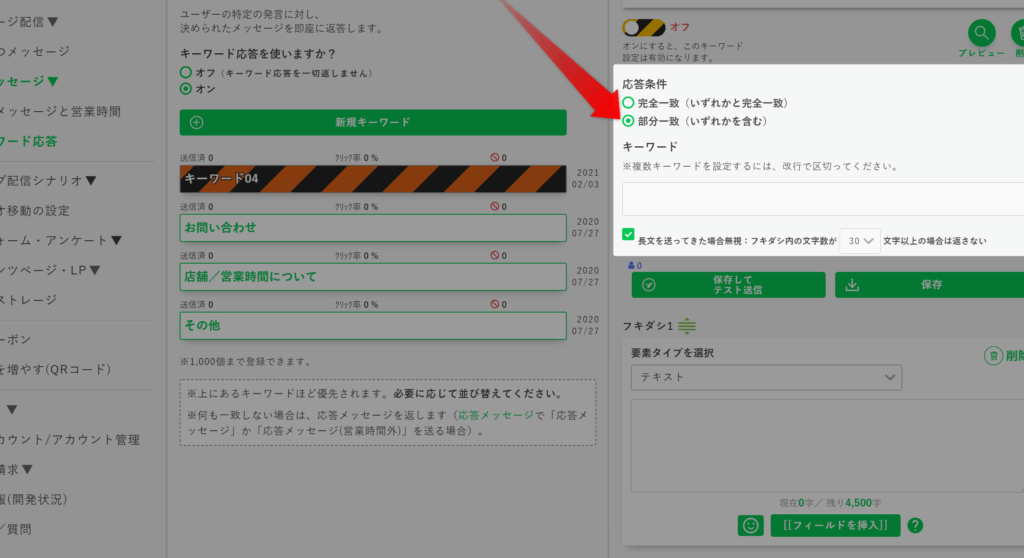Click the checkmark icon on 保存してテスト送信
The height and width of the screenshot is (558, 1024).
click(648, 285)
